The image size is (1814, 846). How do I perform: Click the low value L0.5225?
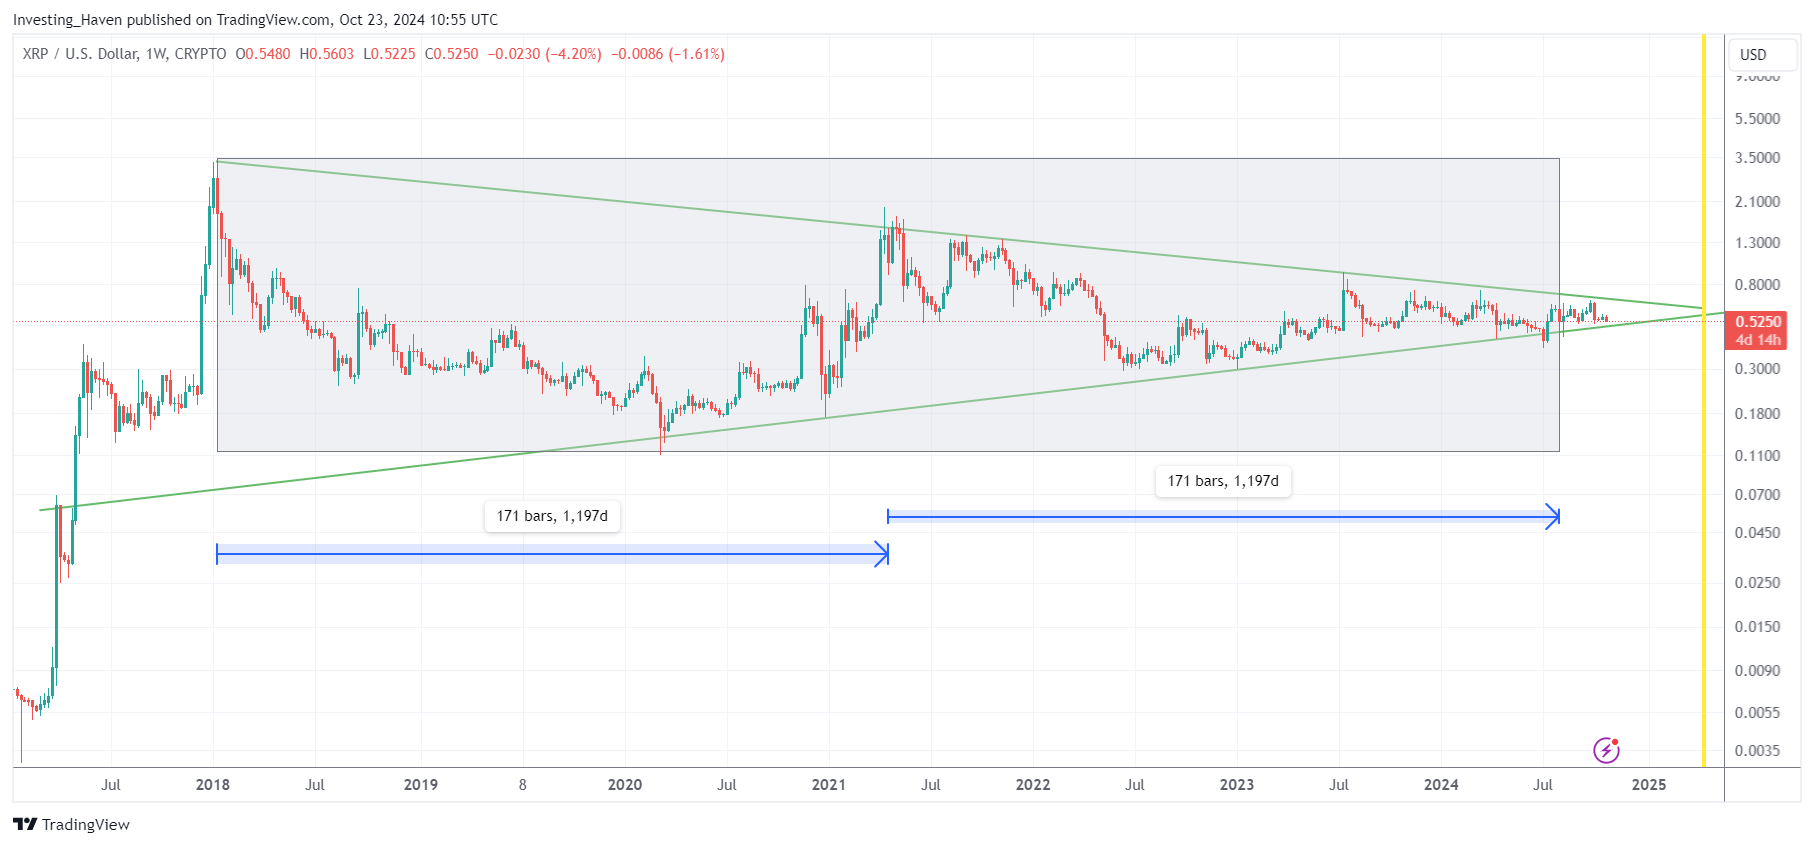coord(389,54)
